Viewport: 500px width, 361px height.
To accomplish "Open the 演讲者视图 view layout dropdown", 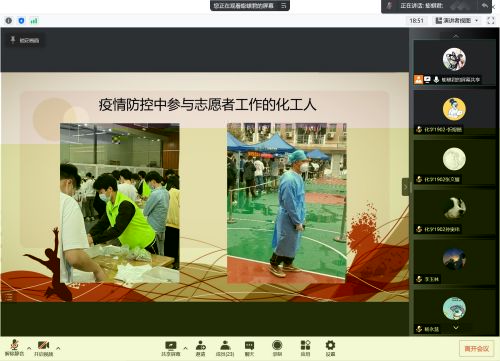I will (x=457, y=21).
